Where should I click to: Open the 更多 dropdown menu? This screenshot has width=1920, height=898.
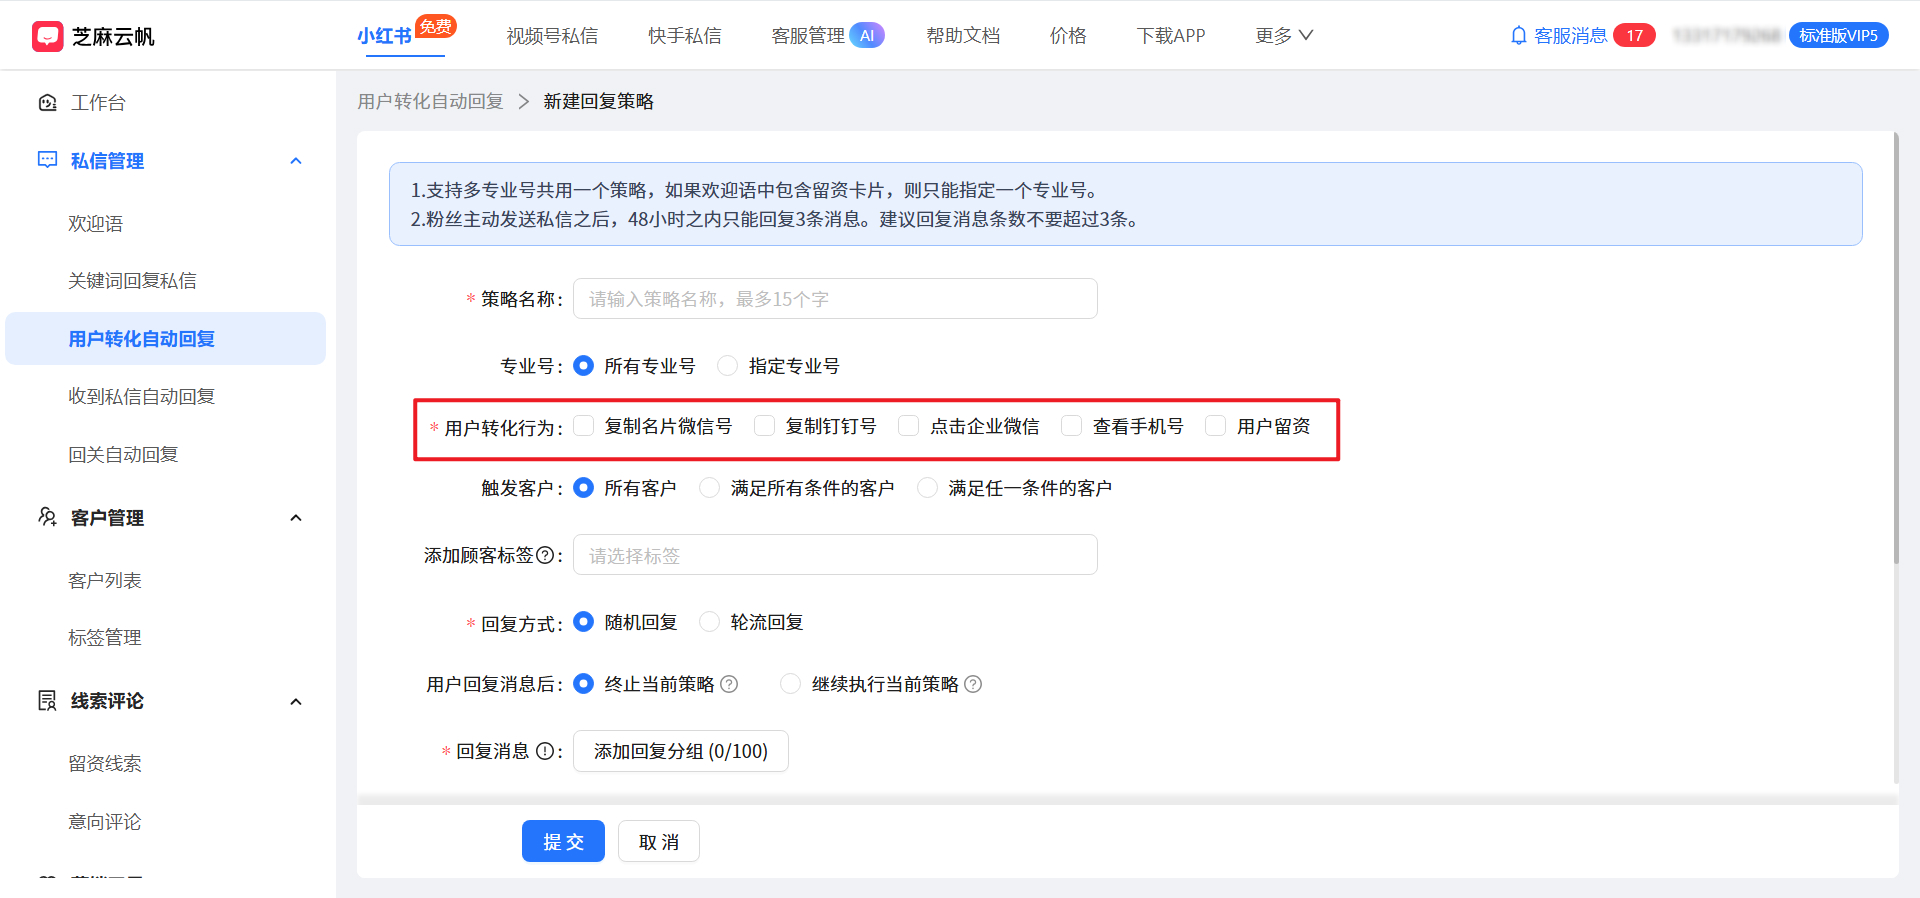pyautogui.click(x=1284, y=36)
